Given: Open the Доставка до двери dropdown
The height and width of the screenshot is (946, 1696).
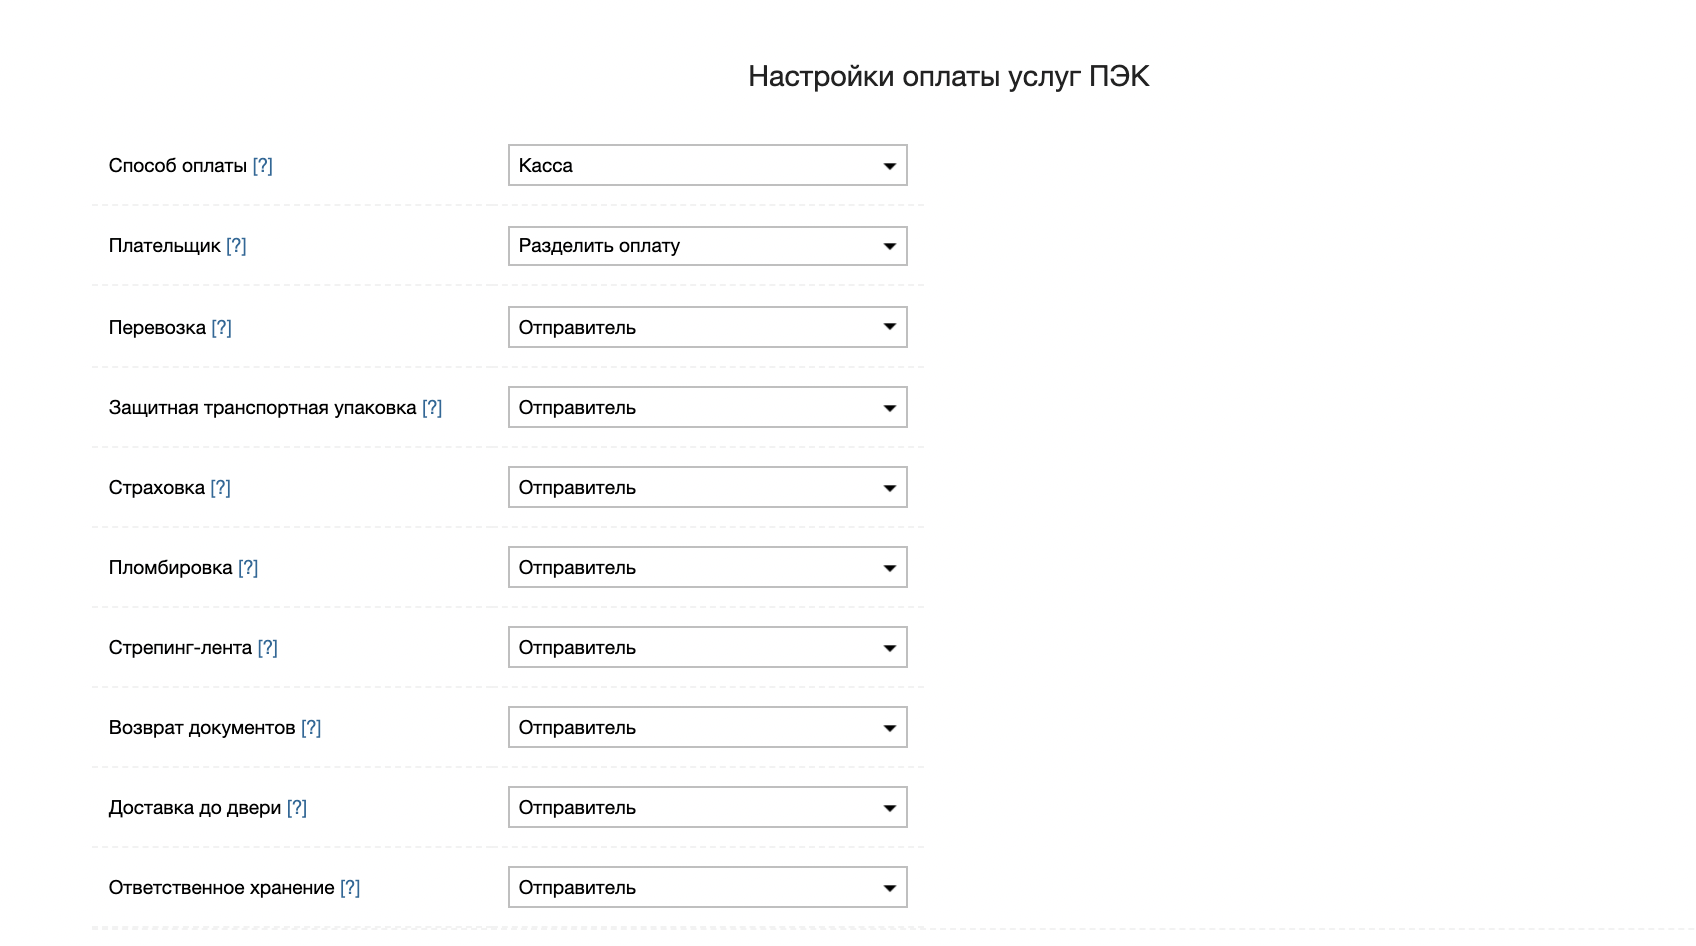Looking at the screenshot, I should tap(707, 807).
